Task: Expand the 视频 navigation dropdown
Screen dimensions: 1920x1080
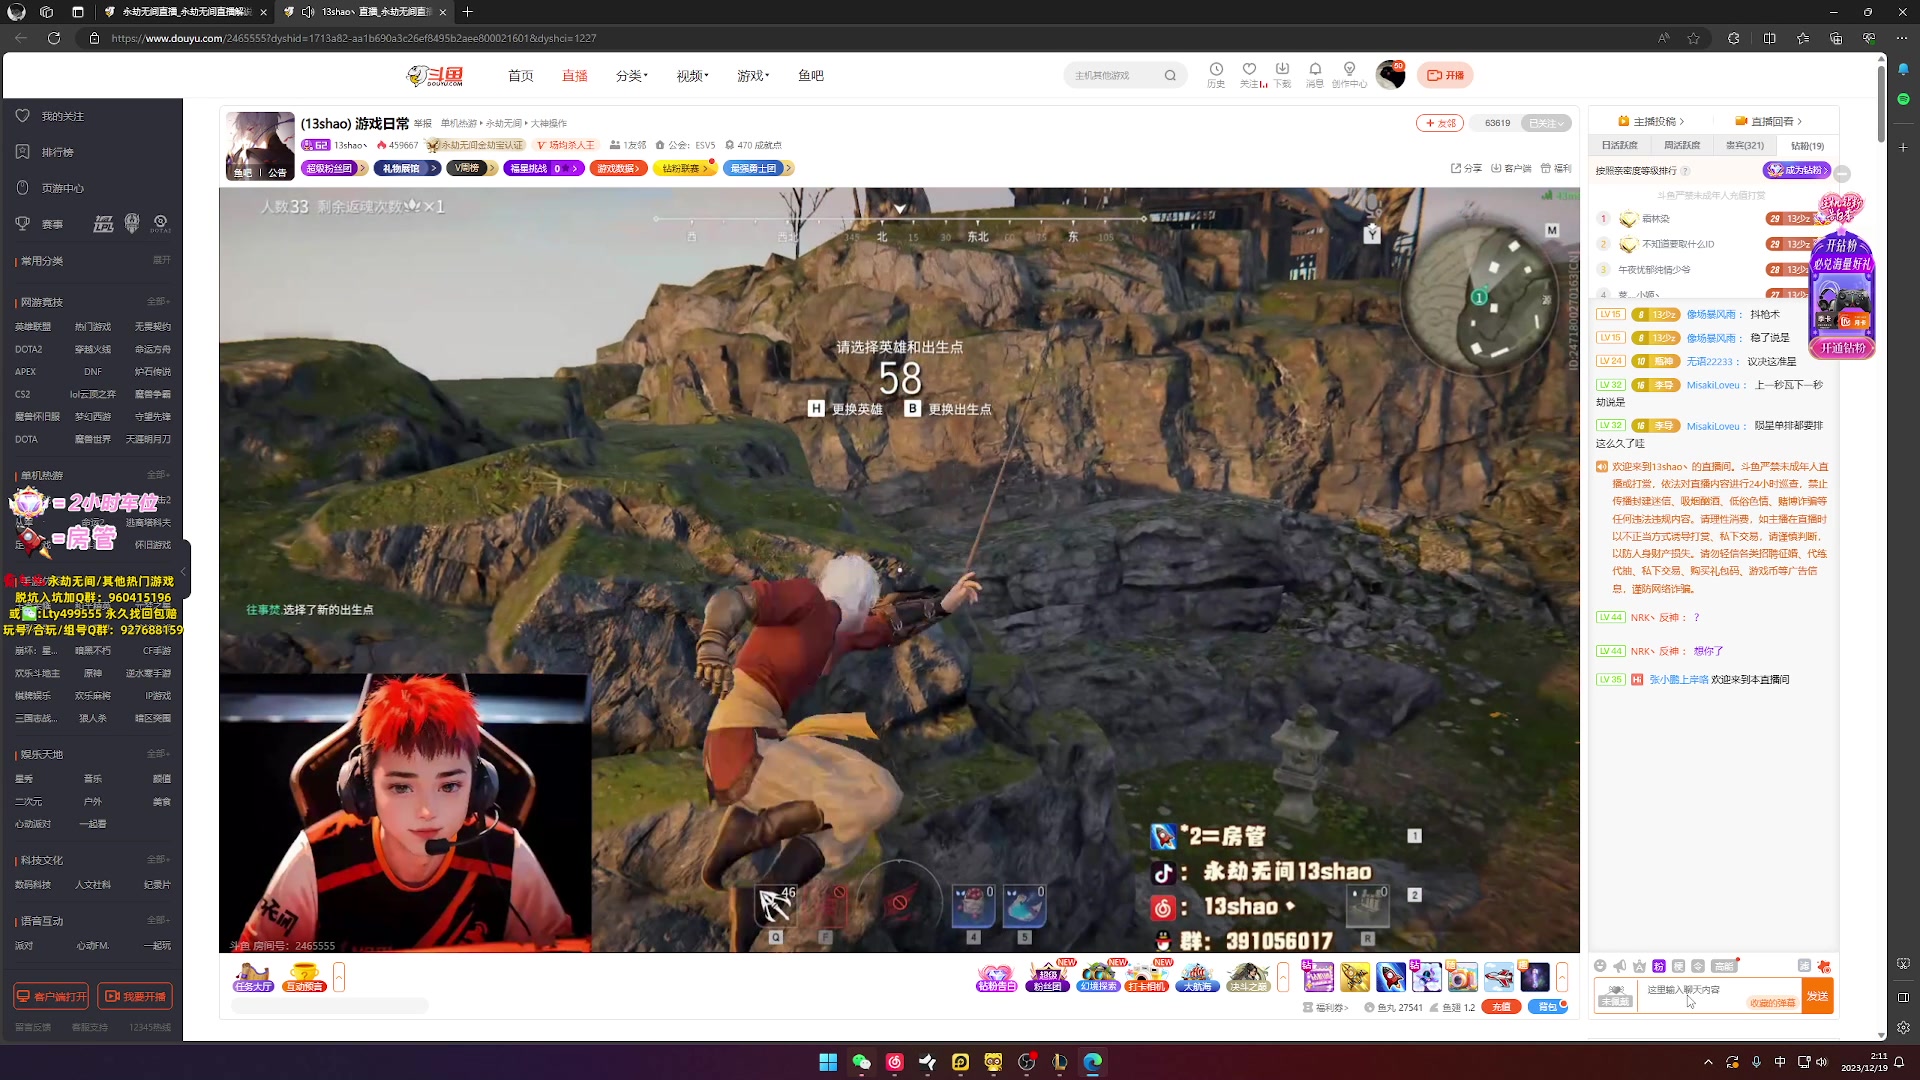Action: coord(692,76)
